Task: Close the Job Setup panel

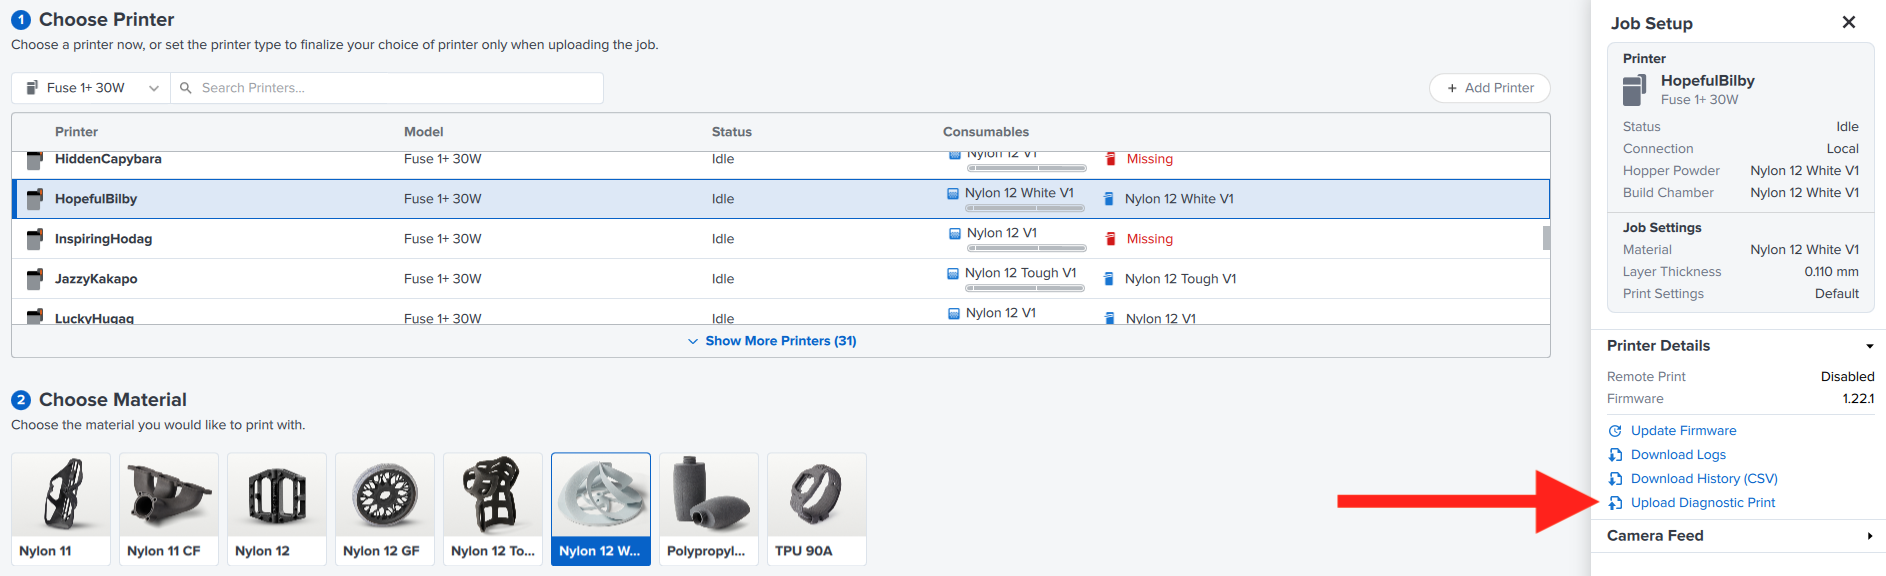Action: 1849,22
